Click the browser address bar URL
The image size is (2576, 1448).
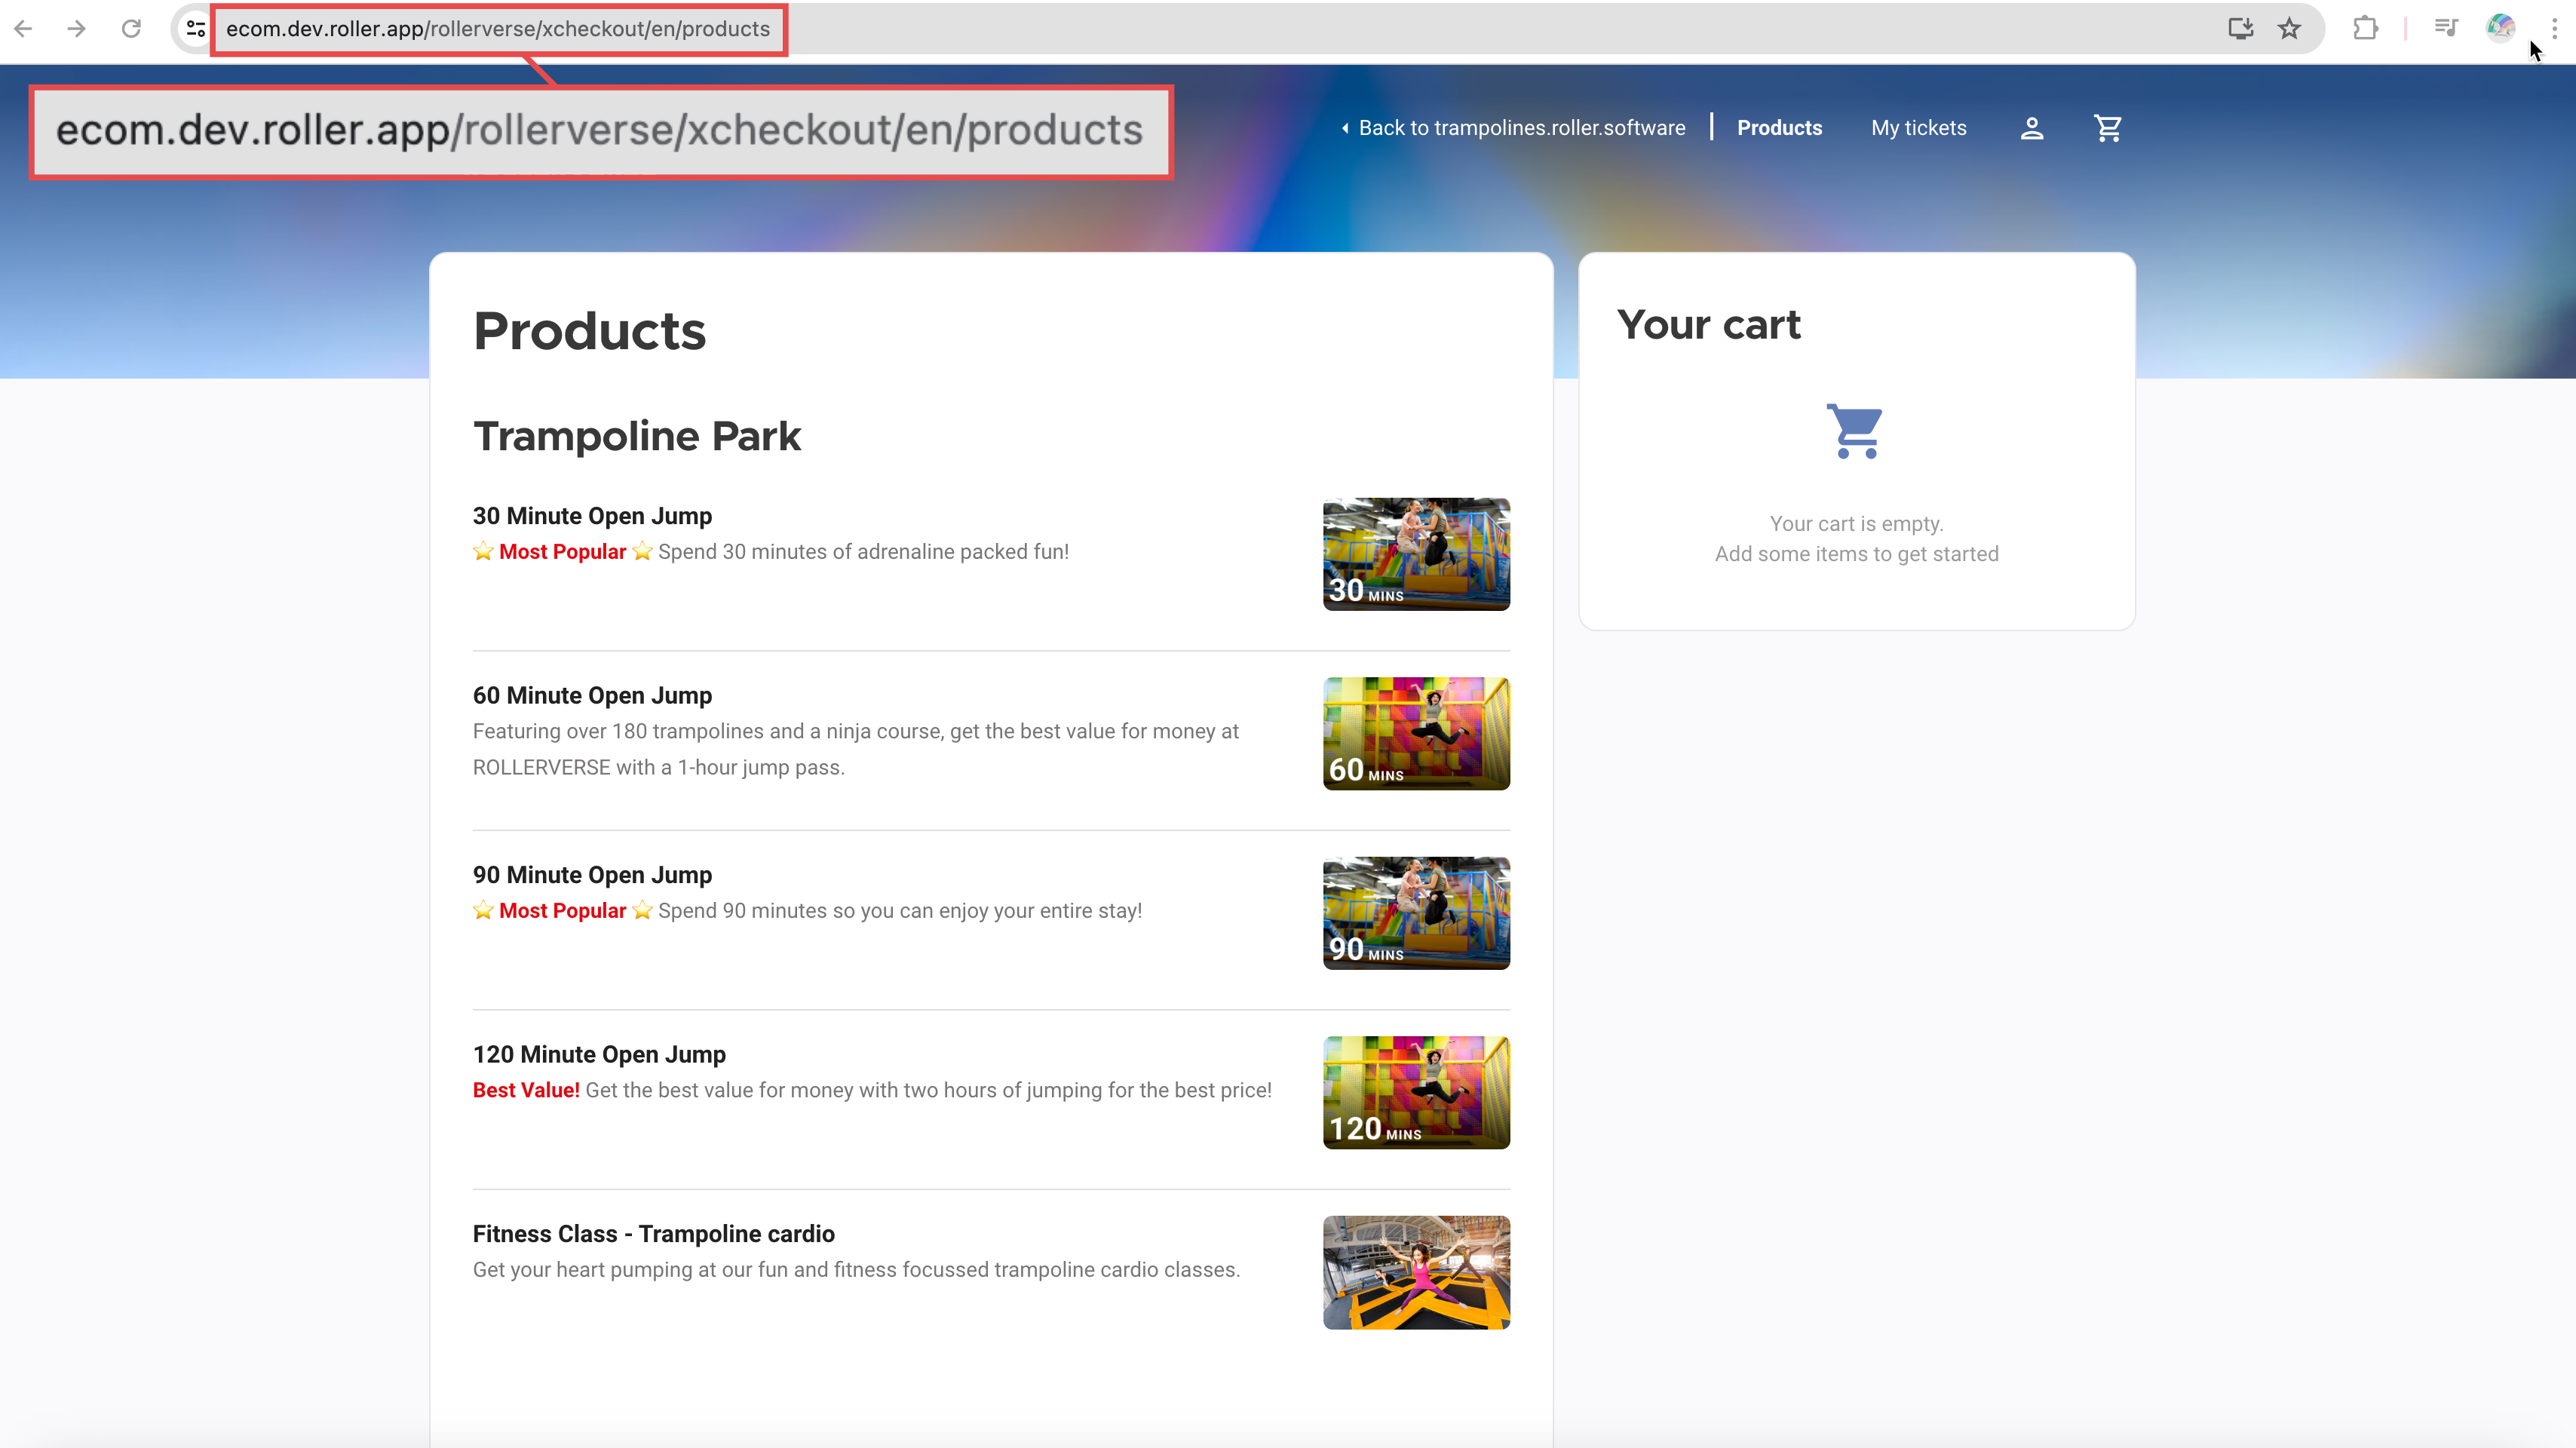tap(497, 29)
